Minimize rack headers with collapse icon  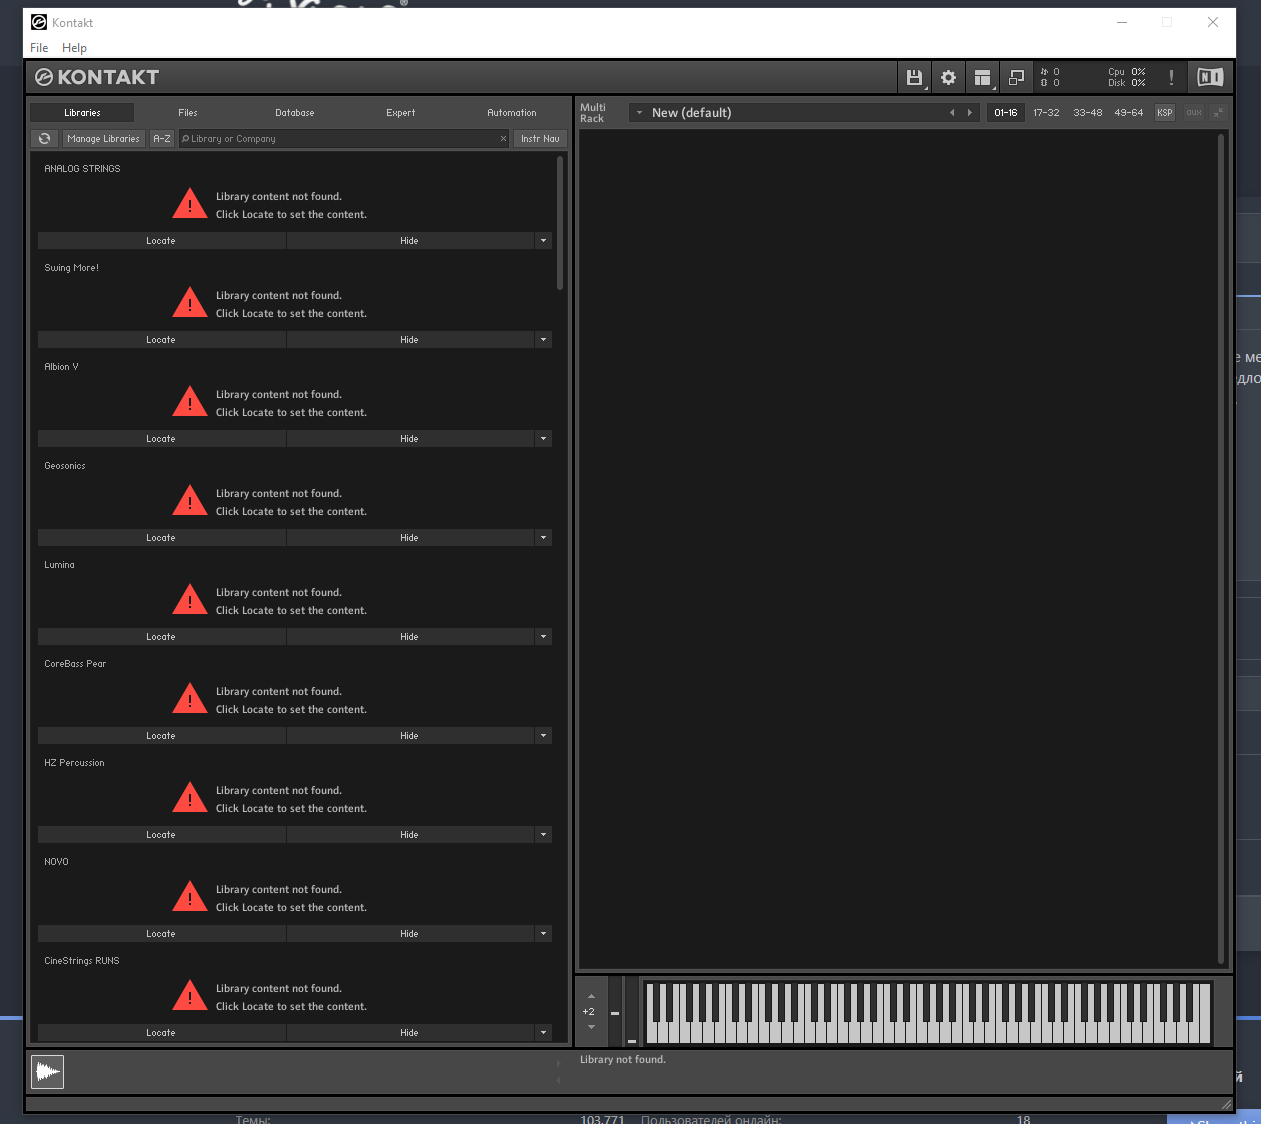point(1217,113)
